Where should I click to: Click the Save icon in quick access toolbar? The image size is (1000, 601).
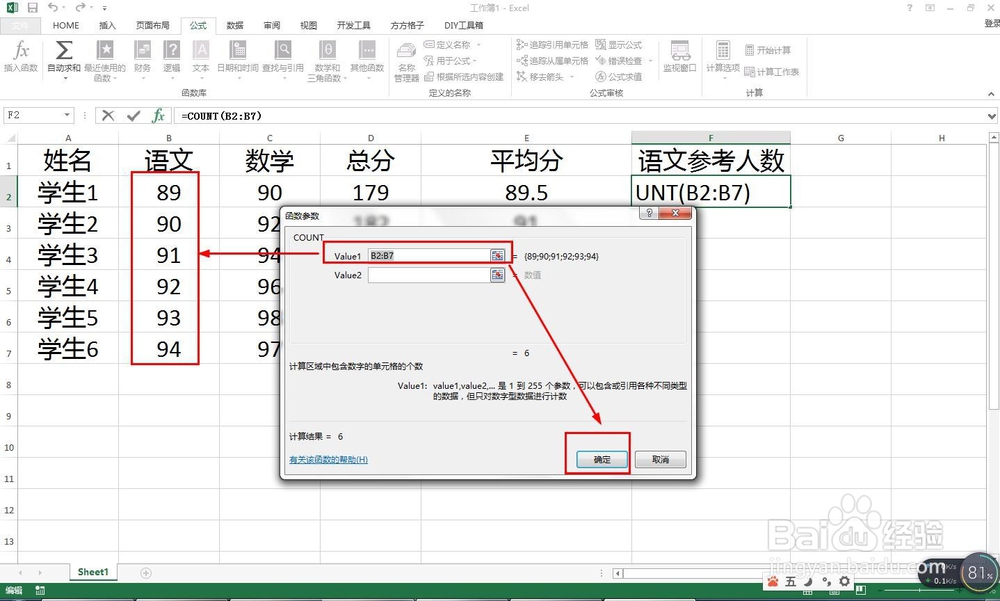pos(32,8)
